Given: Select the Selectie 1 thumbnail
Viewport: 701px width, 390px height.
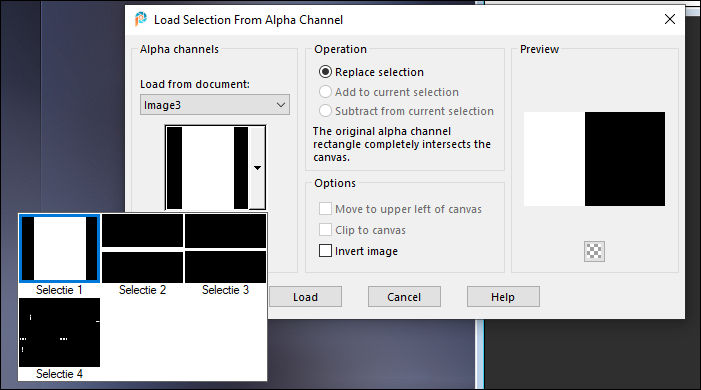Looking at the screenshot, I should coord(59,249).
